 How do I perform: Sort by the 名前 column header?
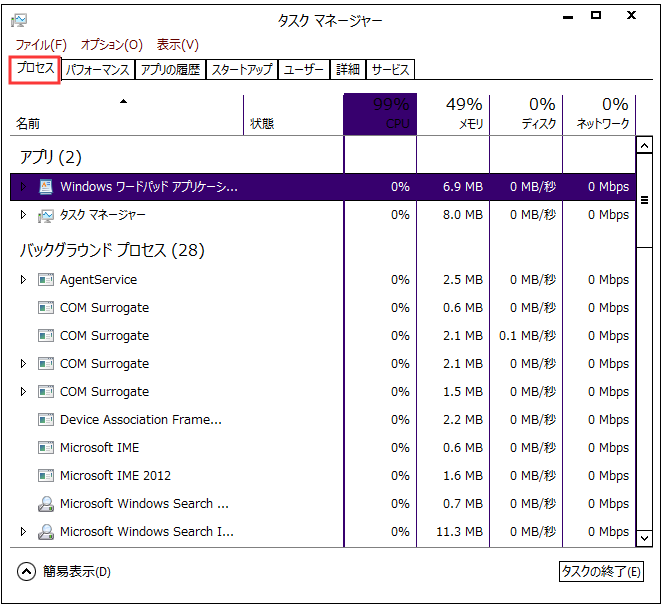(126, 115)
